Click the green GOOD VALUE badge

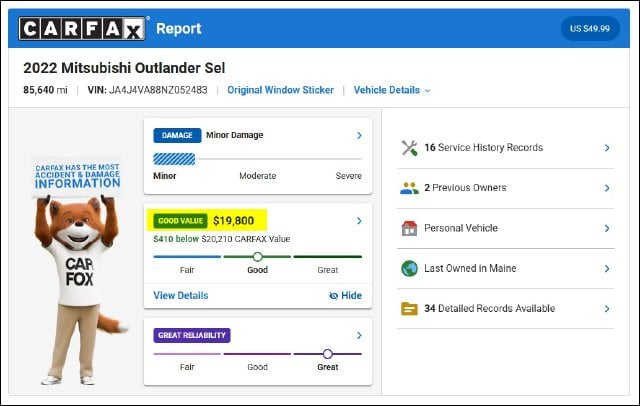(x=180, y=221)
